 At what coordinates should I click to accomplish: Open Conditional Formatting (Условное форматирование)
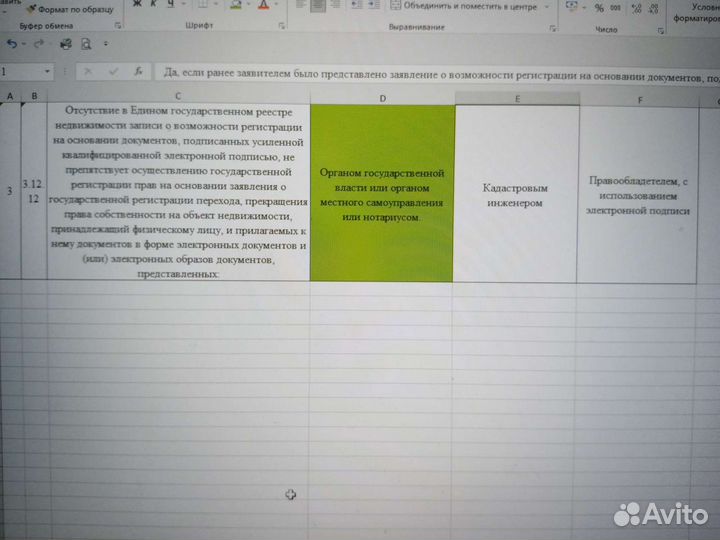698,12
